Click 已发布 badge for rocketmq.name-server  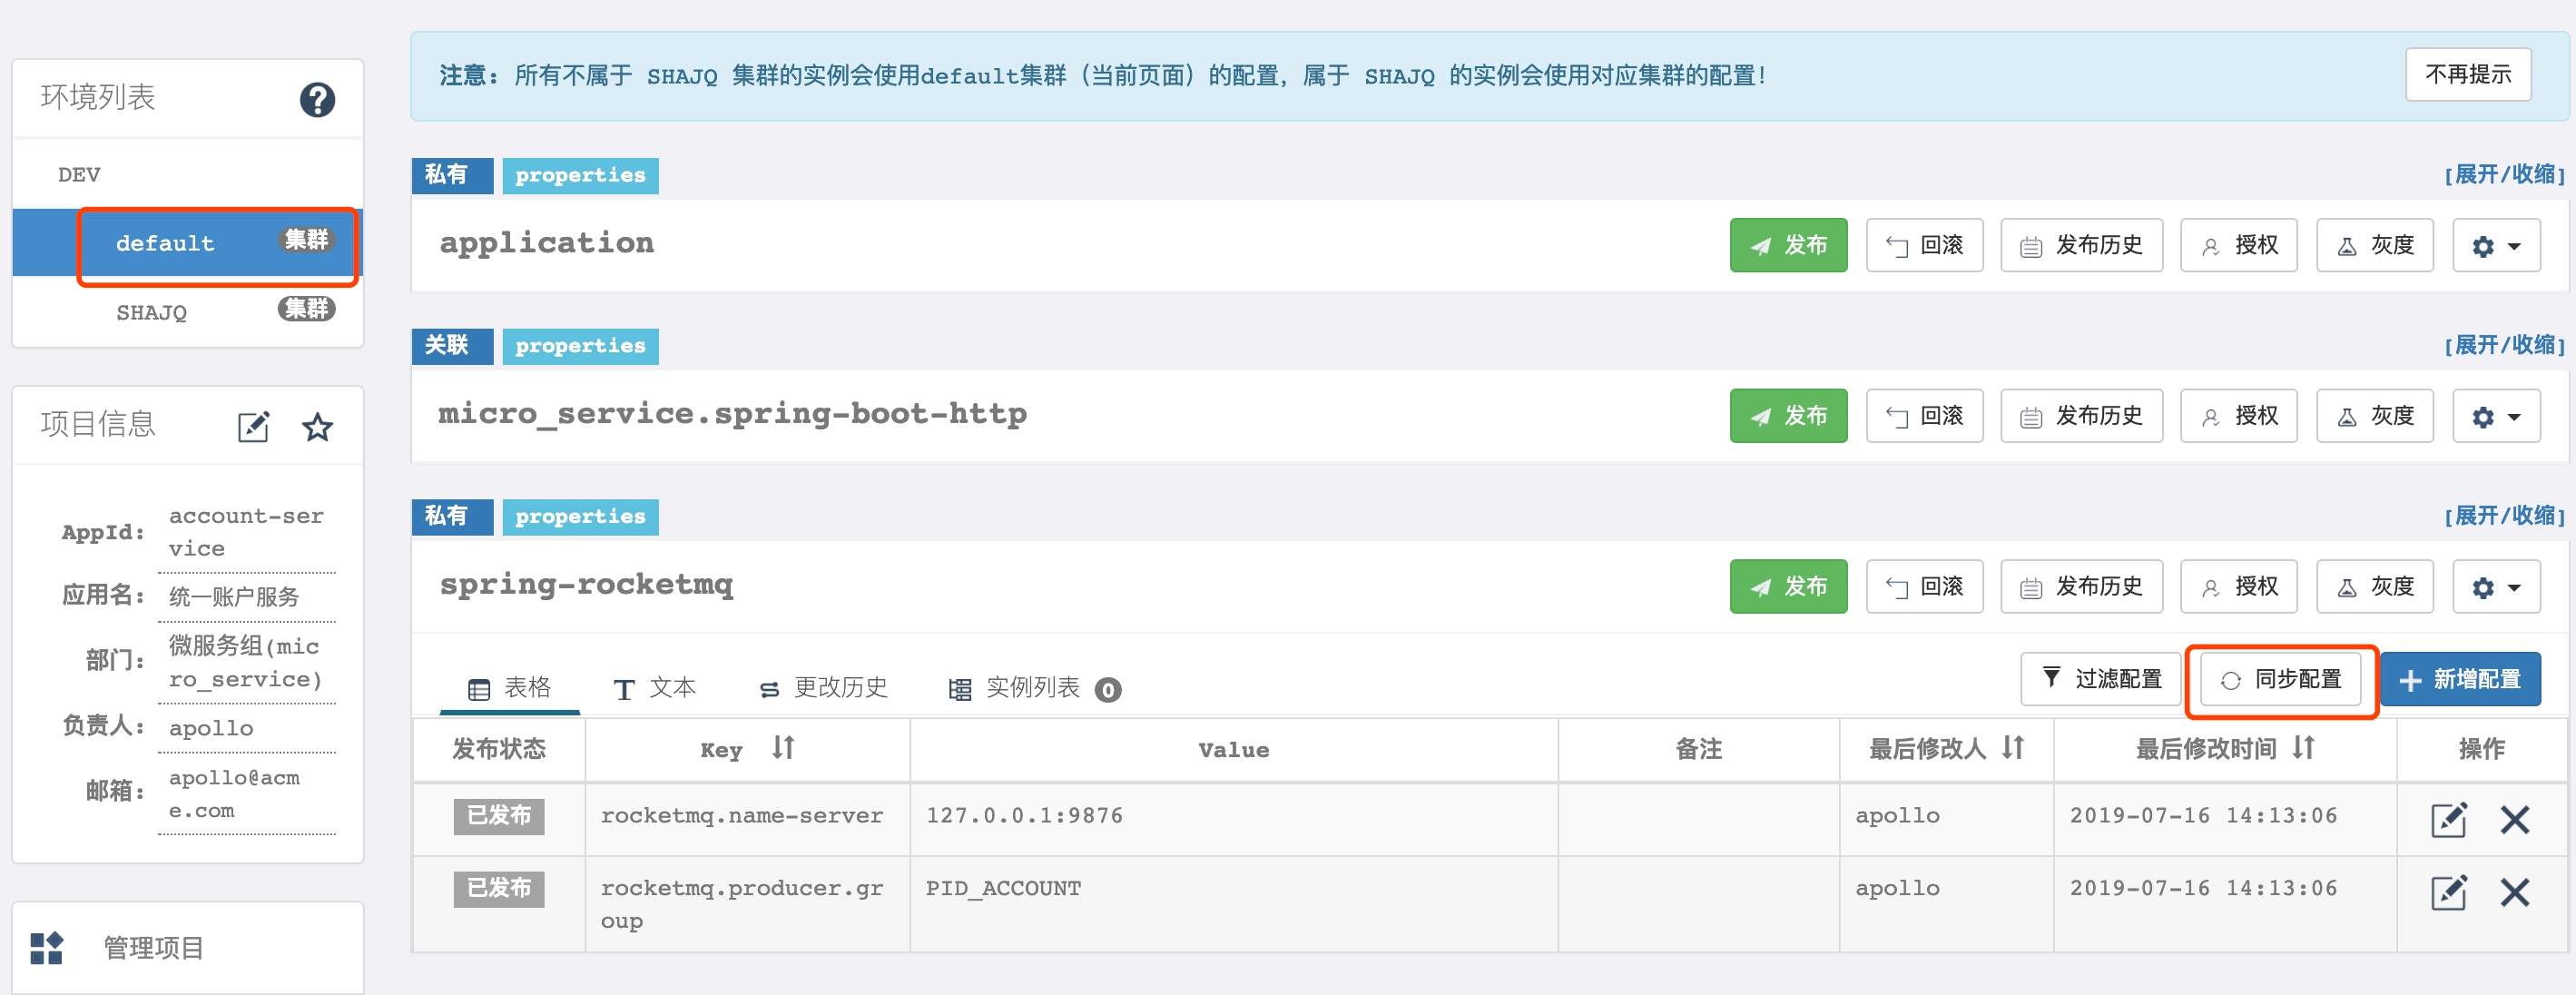click(x=498, y=816)
